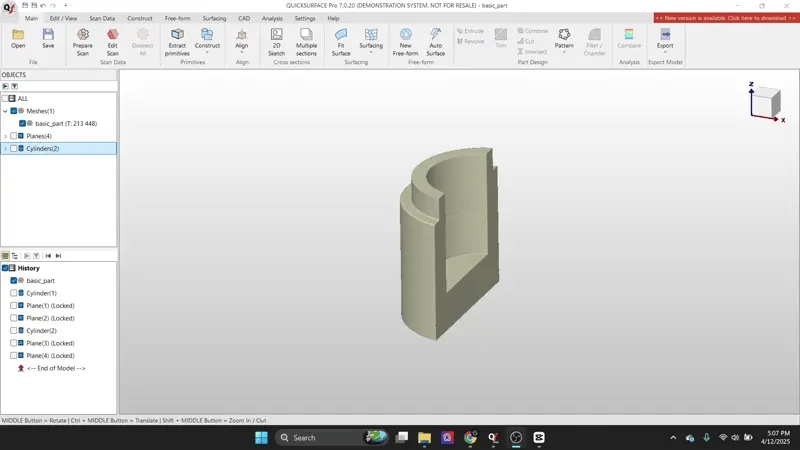Click the new version download notice
The image size is (800, 450).
(725, 18)
